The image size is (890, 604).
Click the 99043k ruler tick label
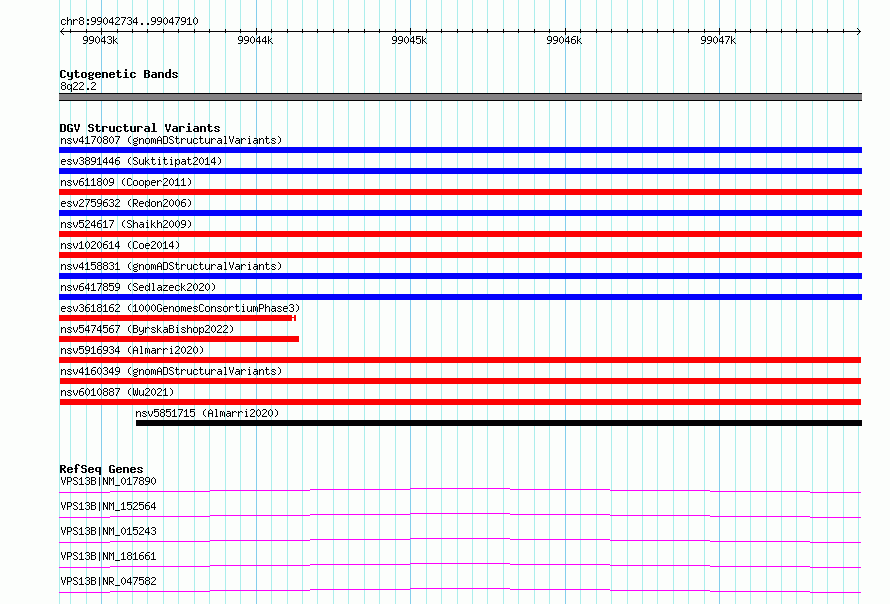(x=100, y=40)
